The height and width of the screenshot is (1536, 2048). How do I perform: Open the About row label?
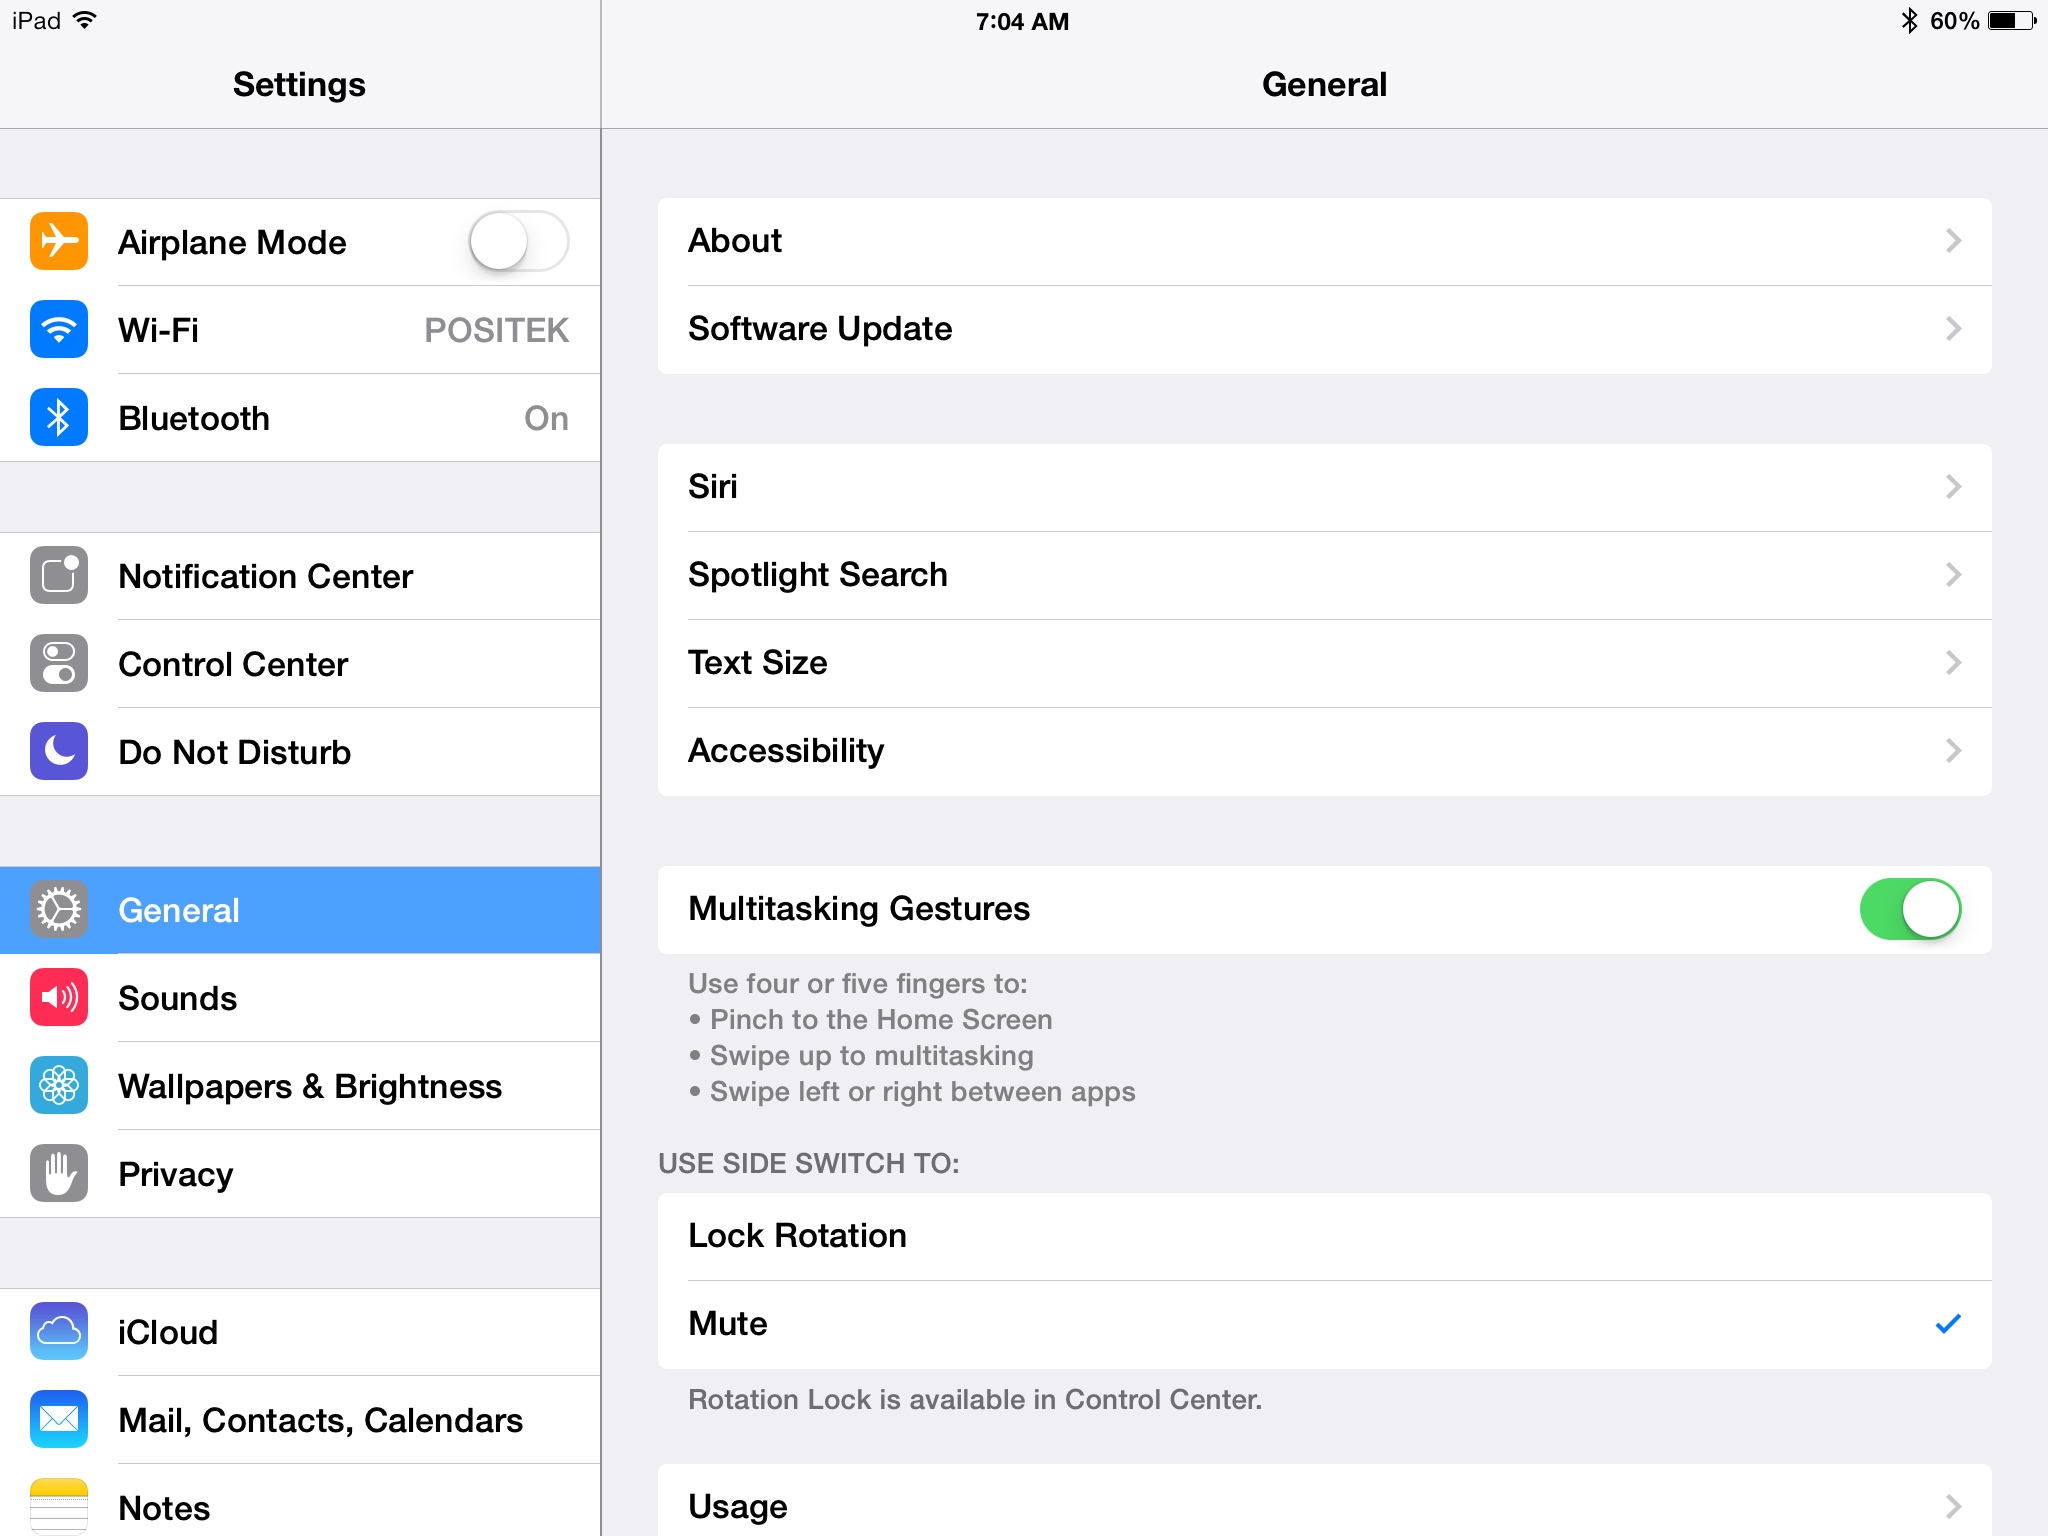735,241
